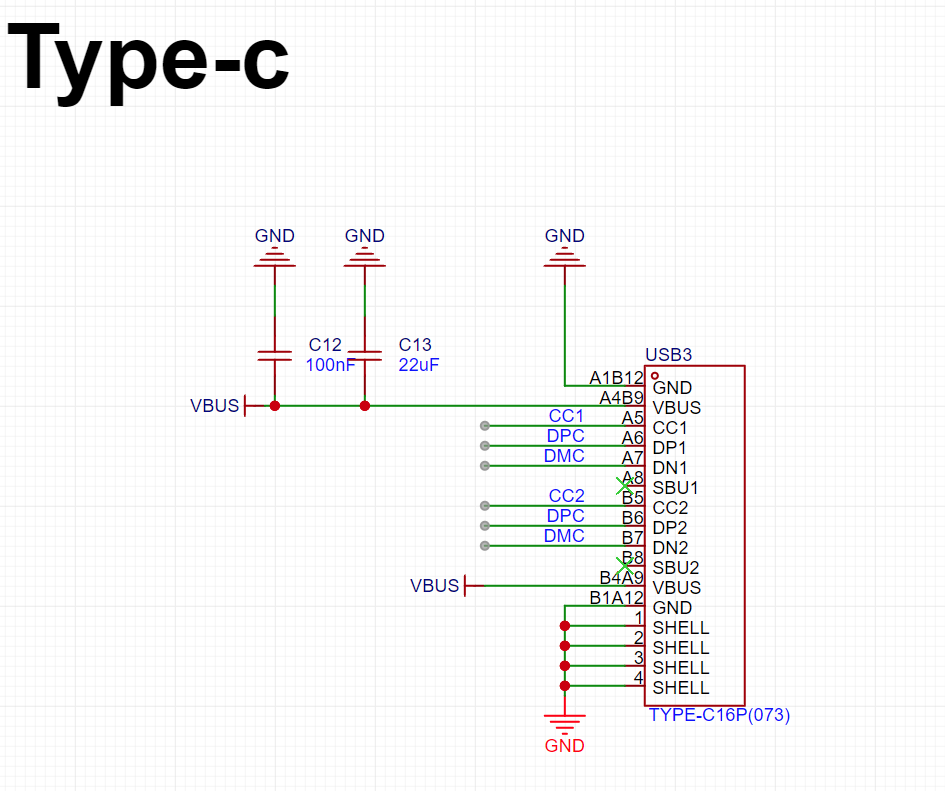Click pin number B5
Viewport: 945px width, 791px height.
coord(633,498)
